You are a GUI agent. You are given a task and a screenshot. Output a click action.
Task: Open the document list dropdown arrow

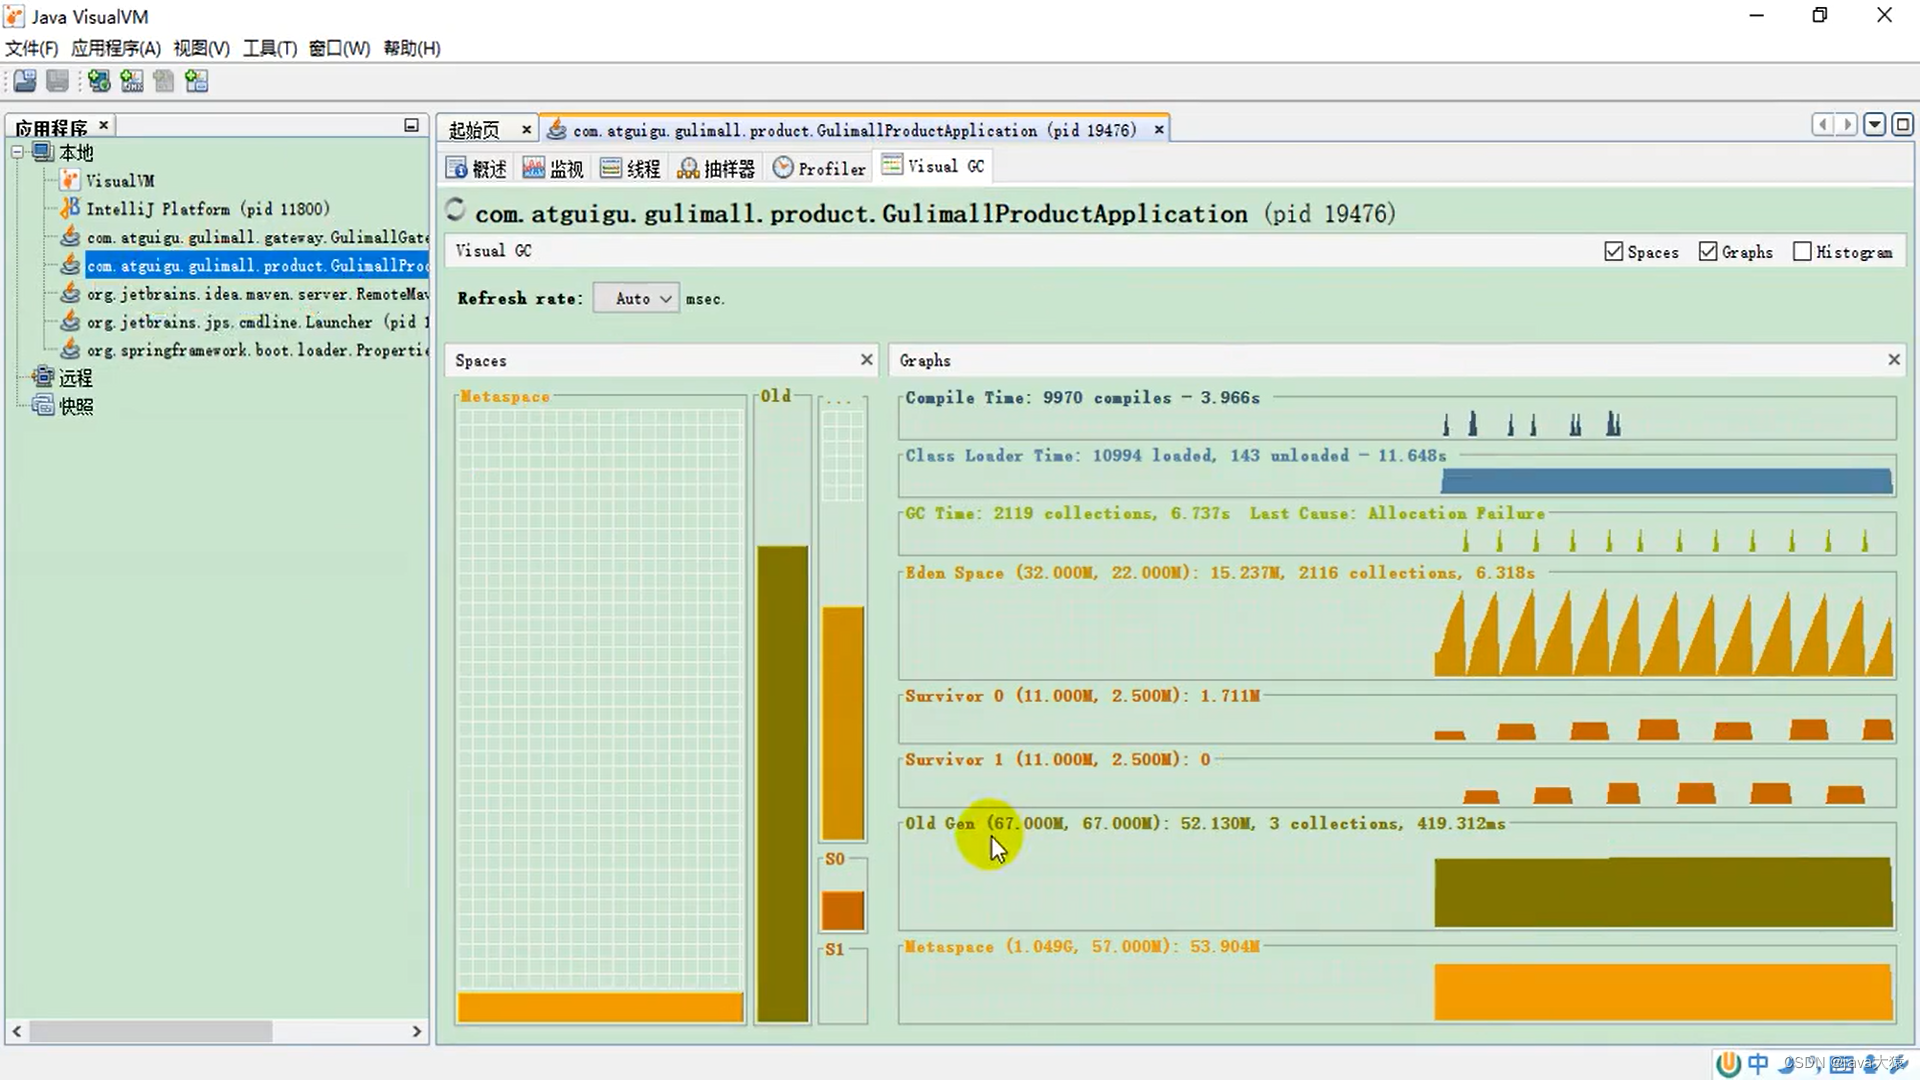pos(1875,124)
